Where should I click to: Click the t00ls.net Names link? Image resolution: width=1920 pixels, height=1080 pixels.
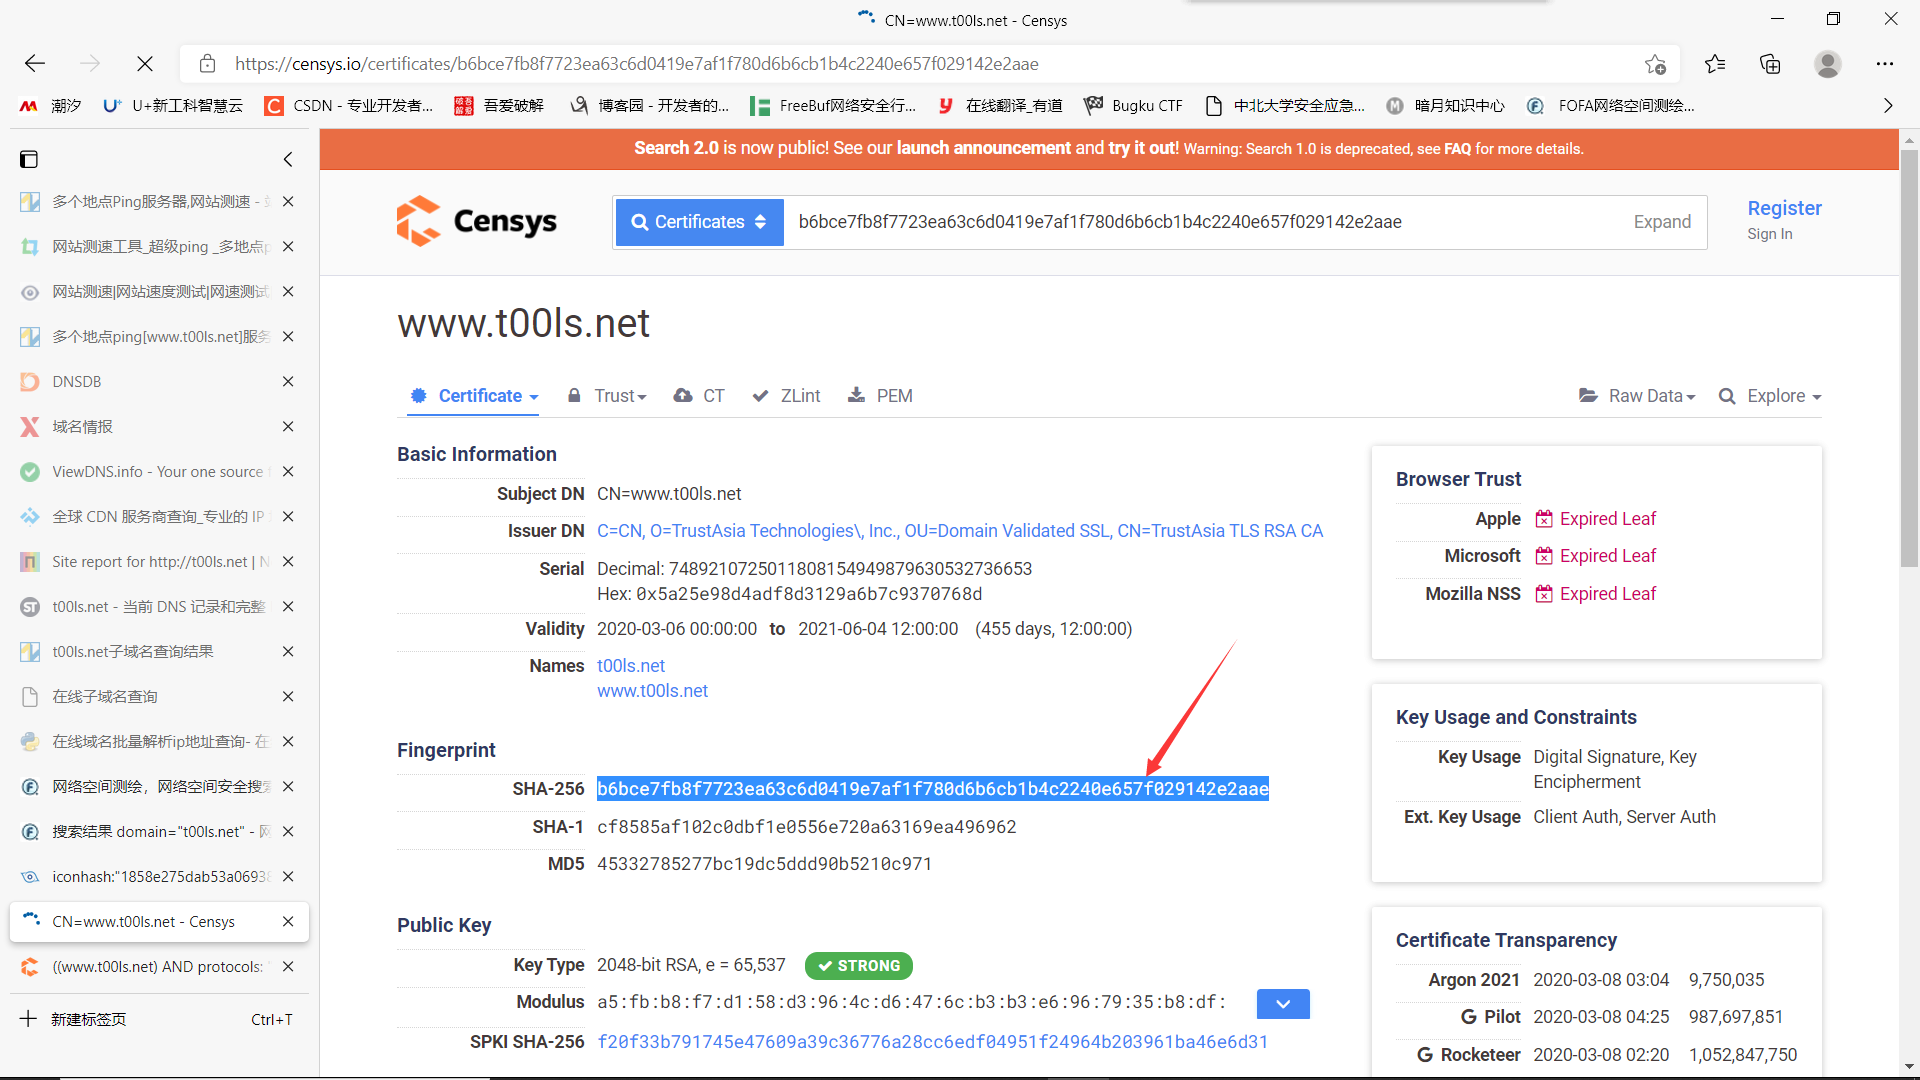[x=629, y=666]
